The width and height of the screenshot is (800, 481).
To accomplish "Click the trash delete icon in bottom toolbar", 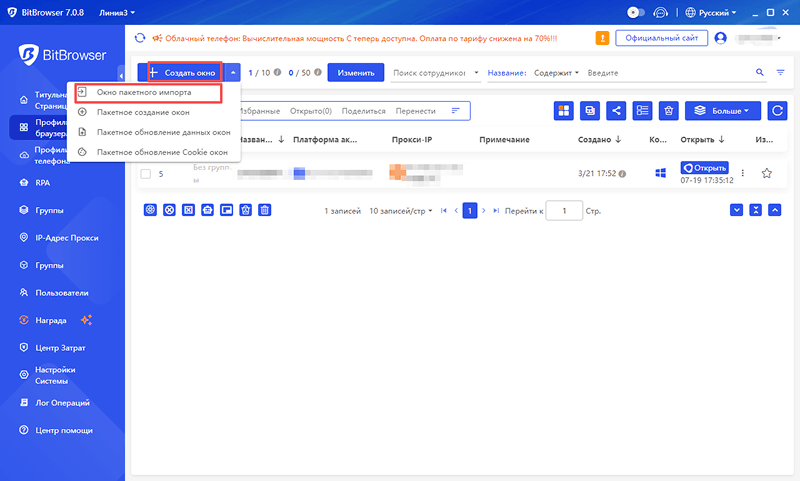I will 265,210.
